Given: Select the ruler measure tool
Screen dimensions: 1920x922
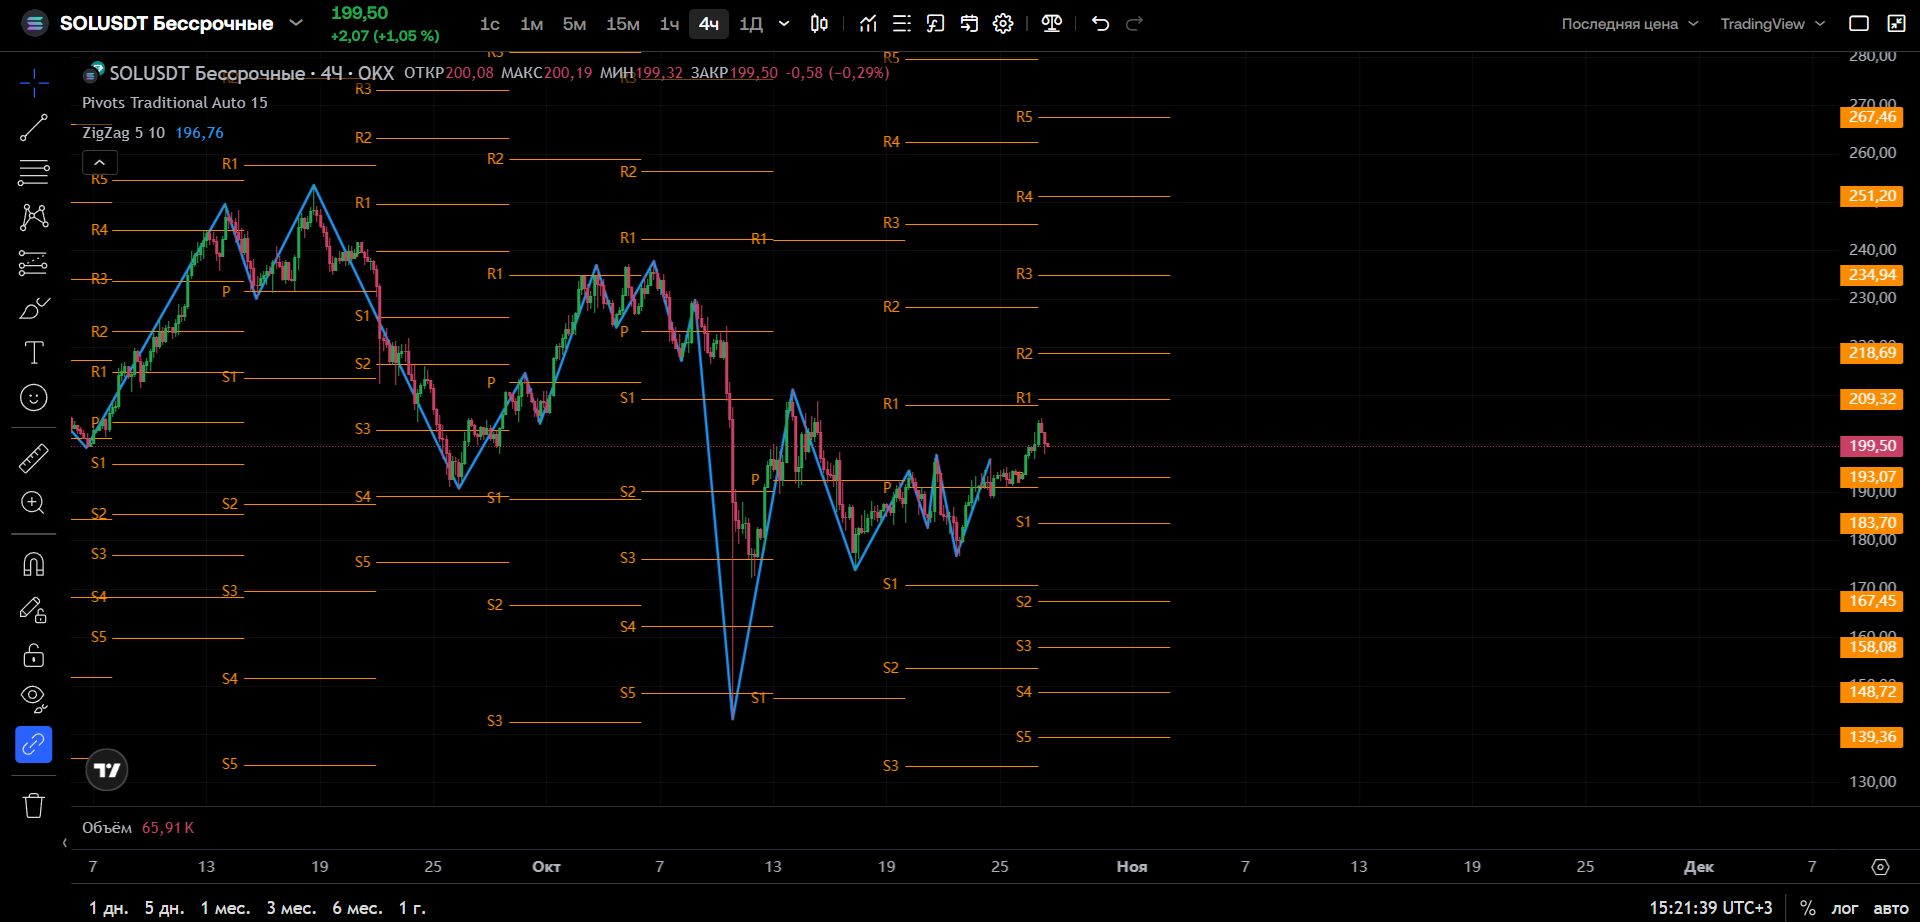Looking at the screenshot, I should point(34,458).
